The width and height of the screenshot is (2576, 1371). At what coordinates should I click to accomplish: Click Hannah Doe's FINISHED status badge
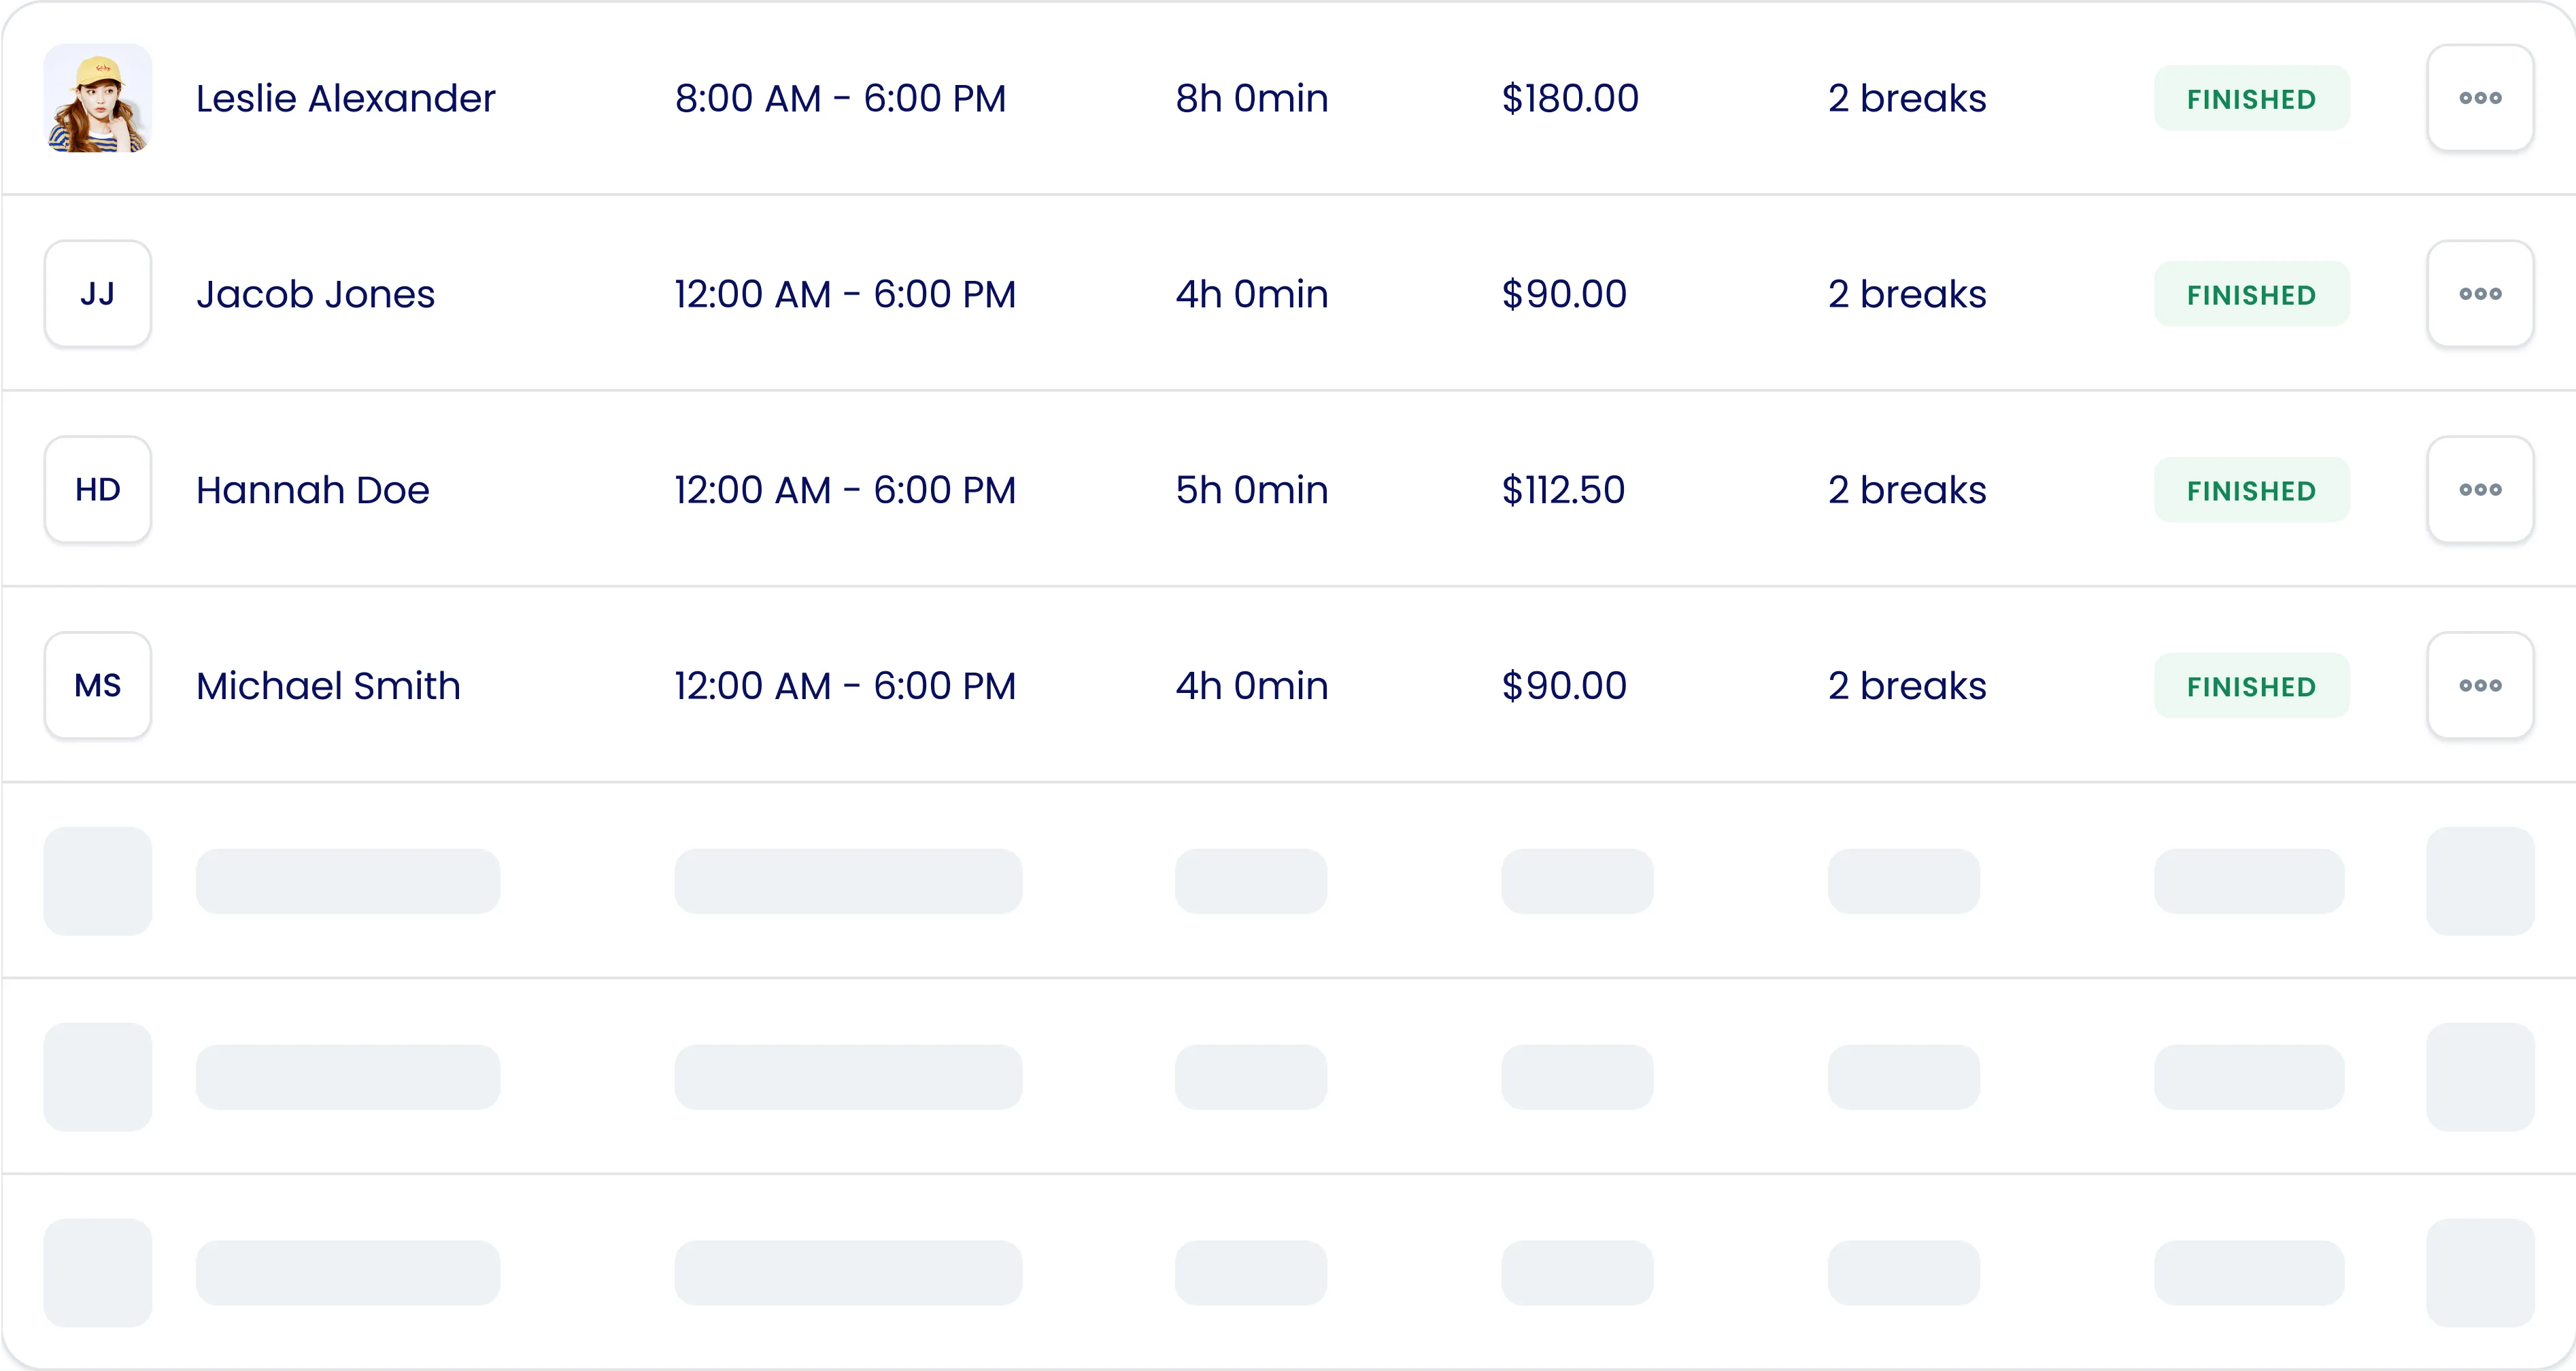[x=2251, y=490]
